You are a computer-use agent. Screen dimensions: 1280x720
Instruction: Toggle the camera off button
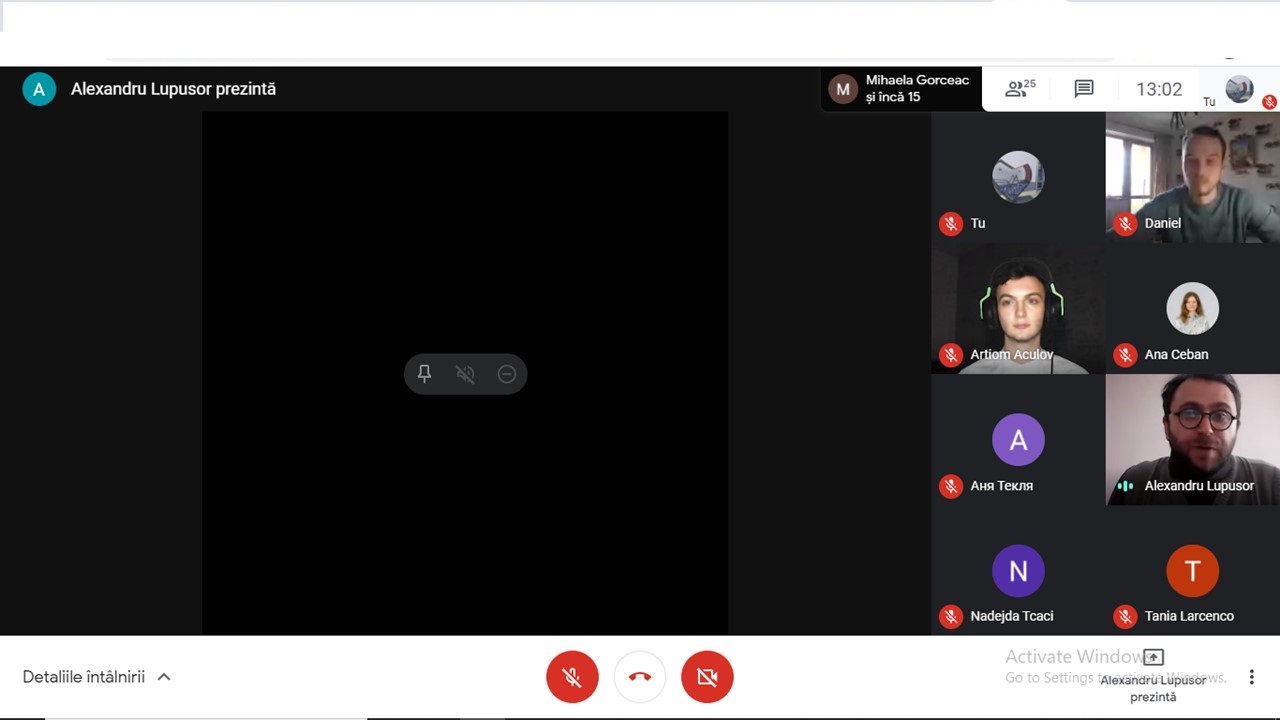coord(707,677)
